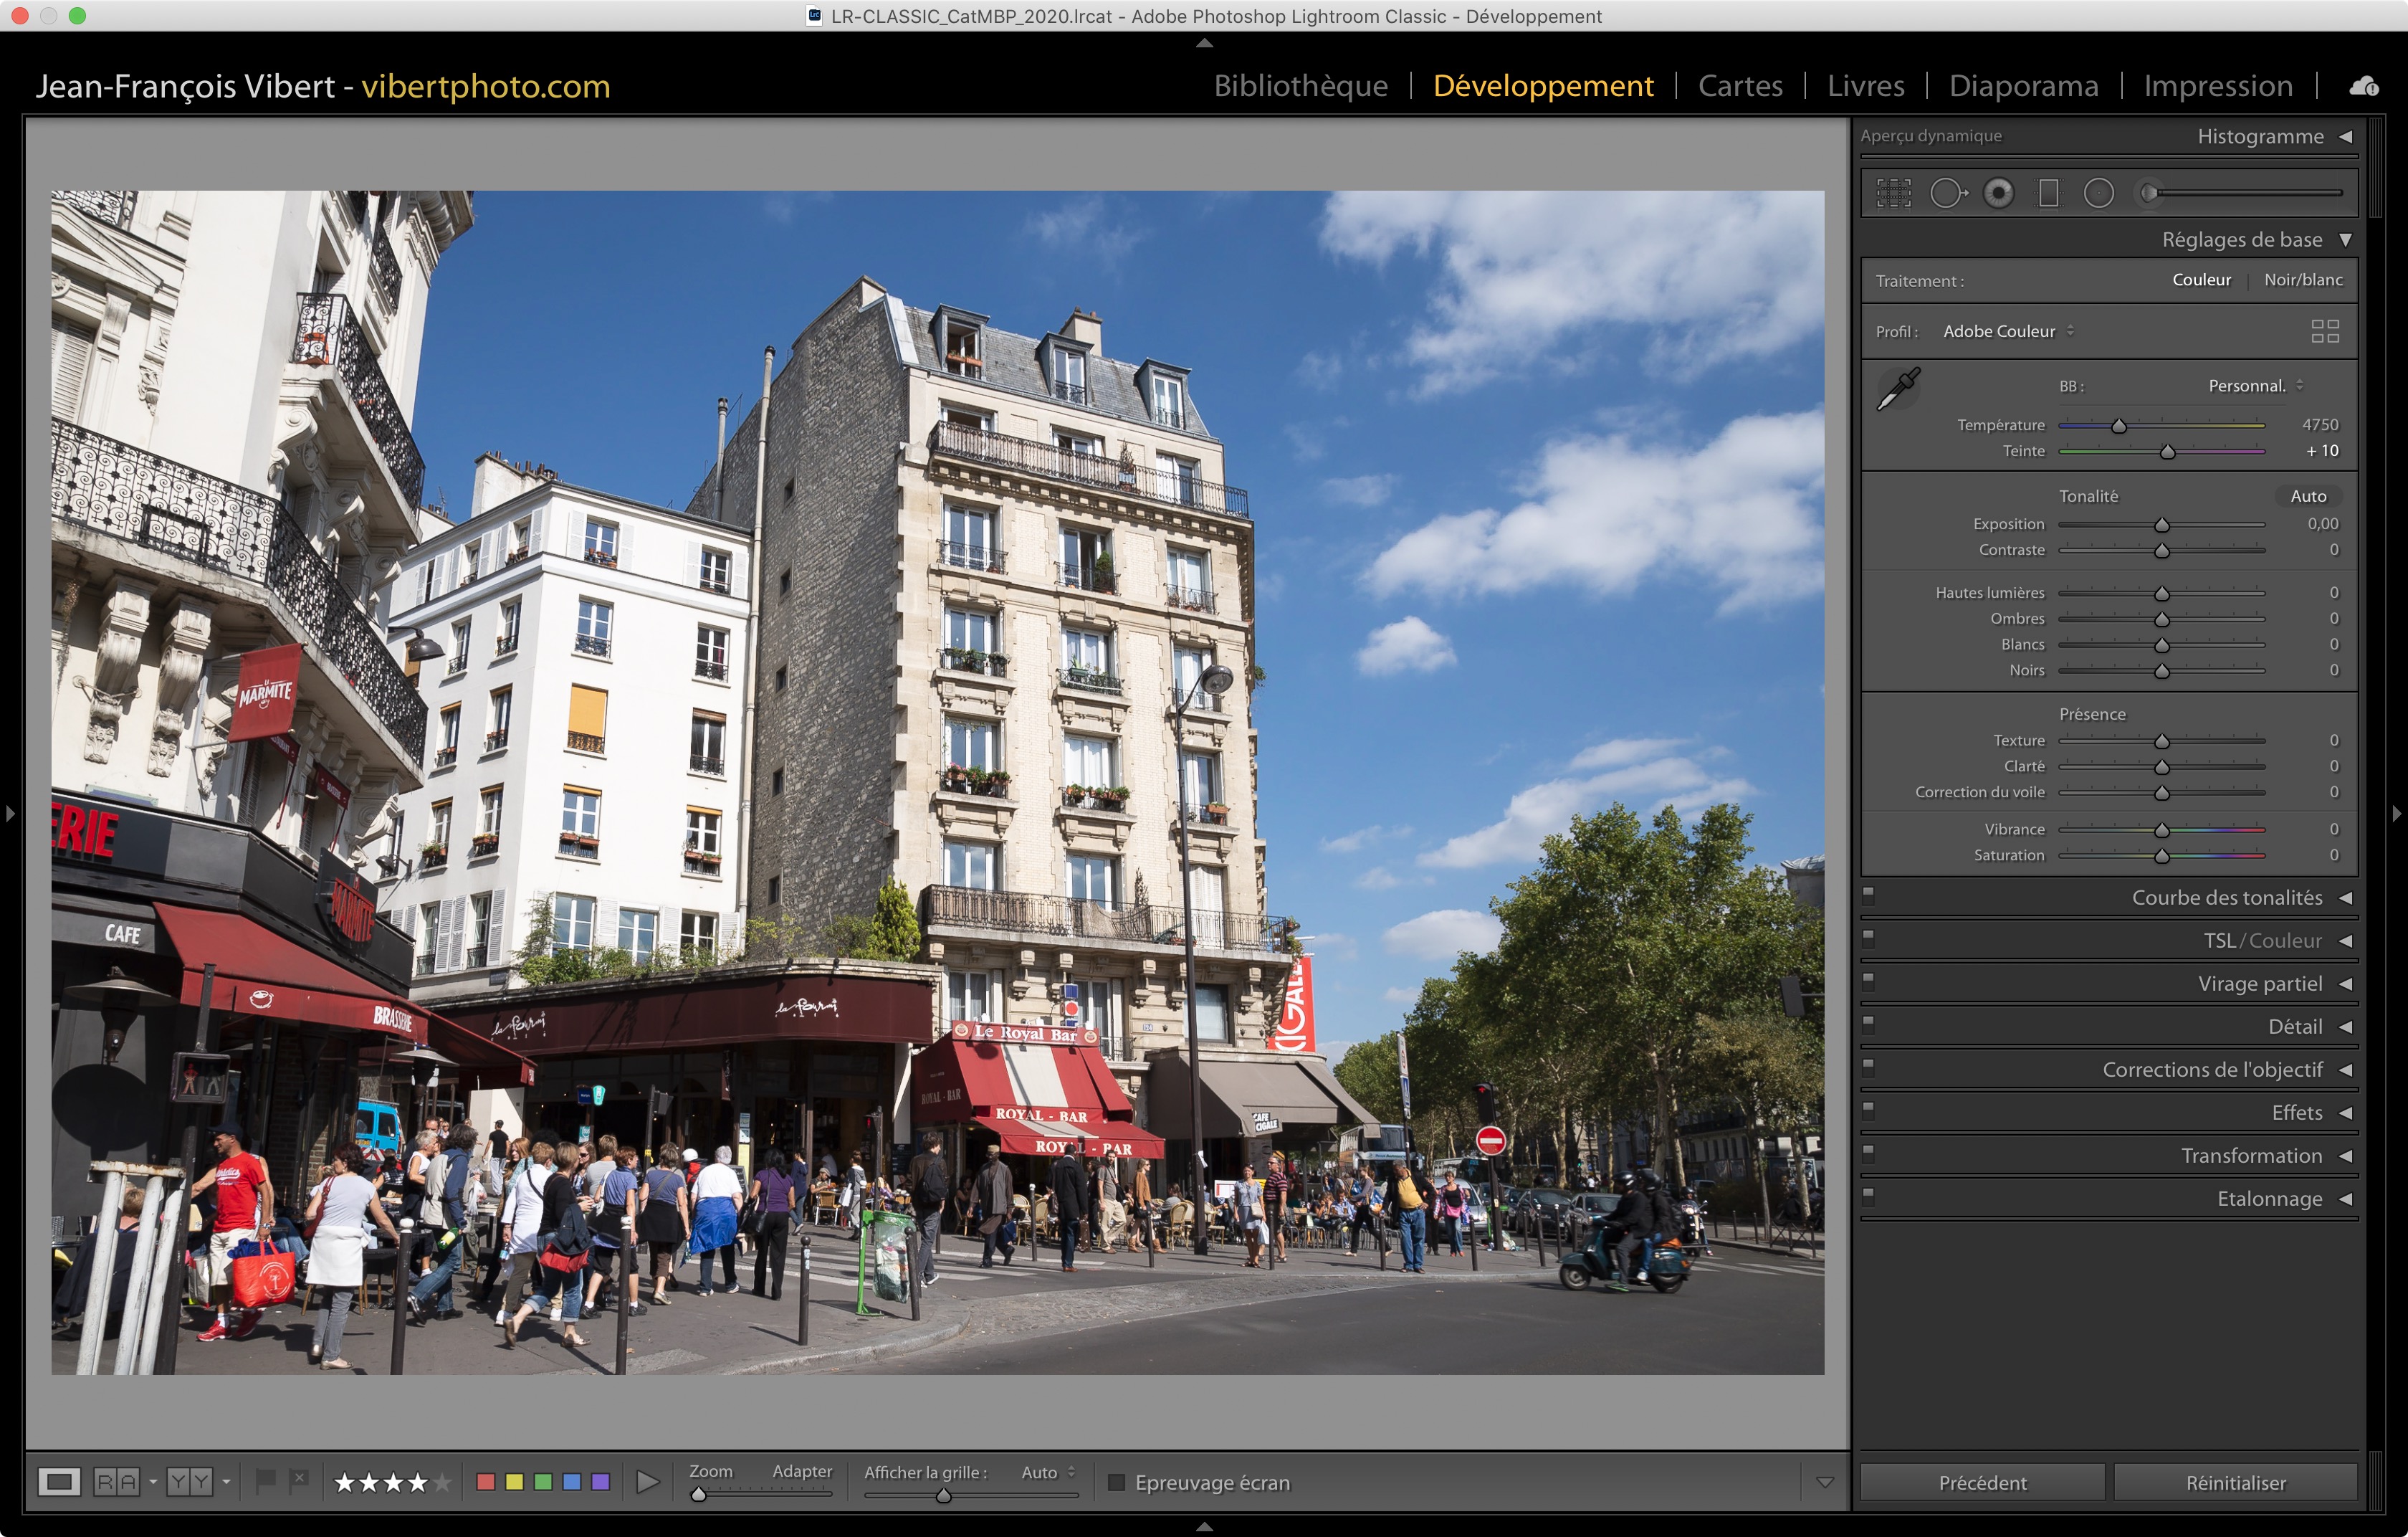Open the Impression module
Screen dimensions: 2408x1537
[2217, 86]
